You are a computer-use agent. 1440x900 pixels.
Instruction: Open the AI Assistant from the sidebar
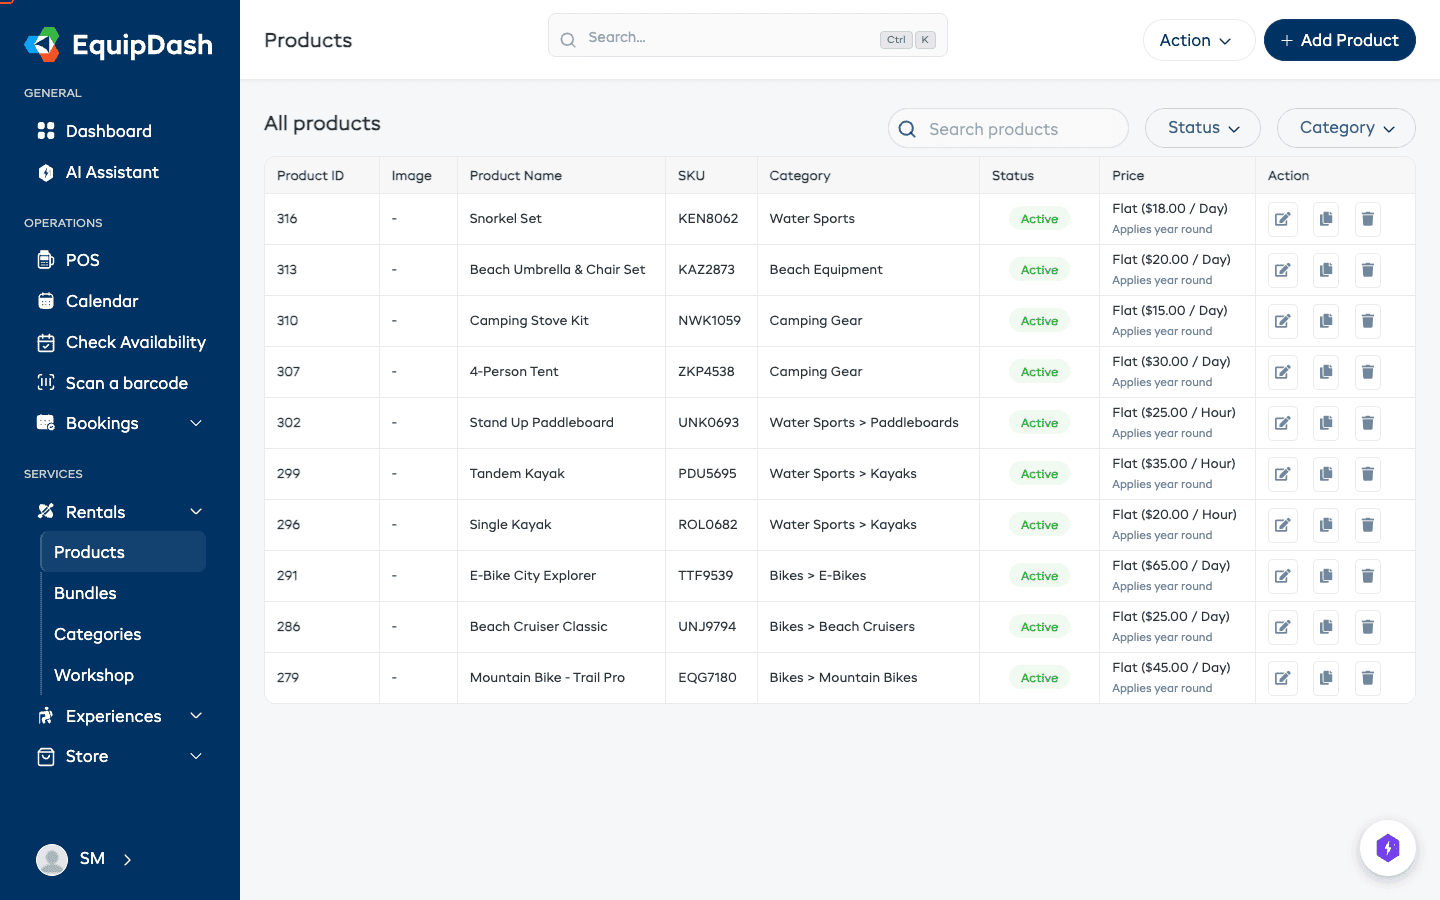(113, 172)
